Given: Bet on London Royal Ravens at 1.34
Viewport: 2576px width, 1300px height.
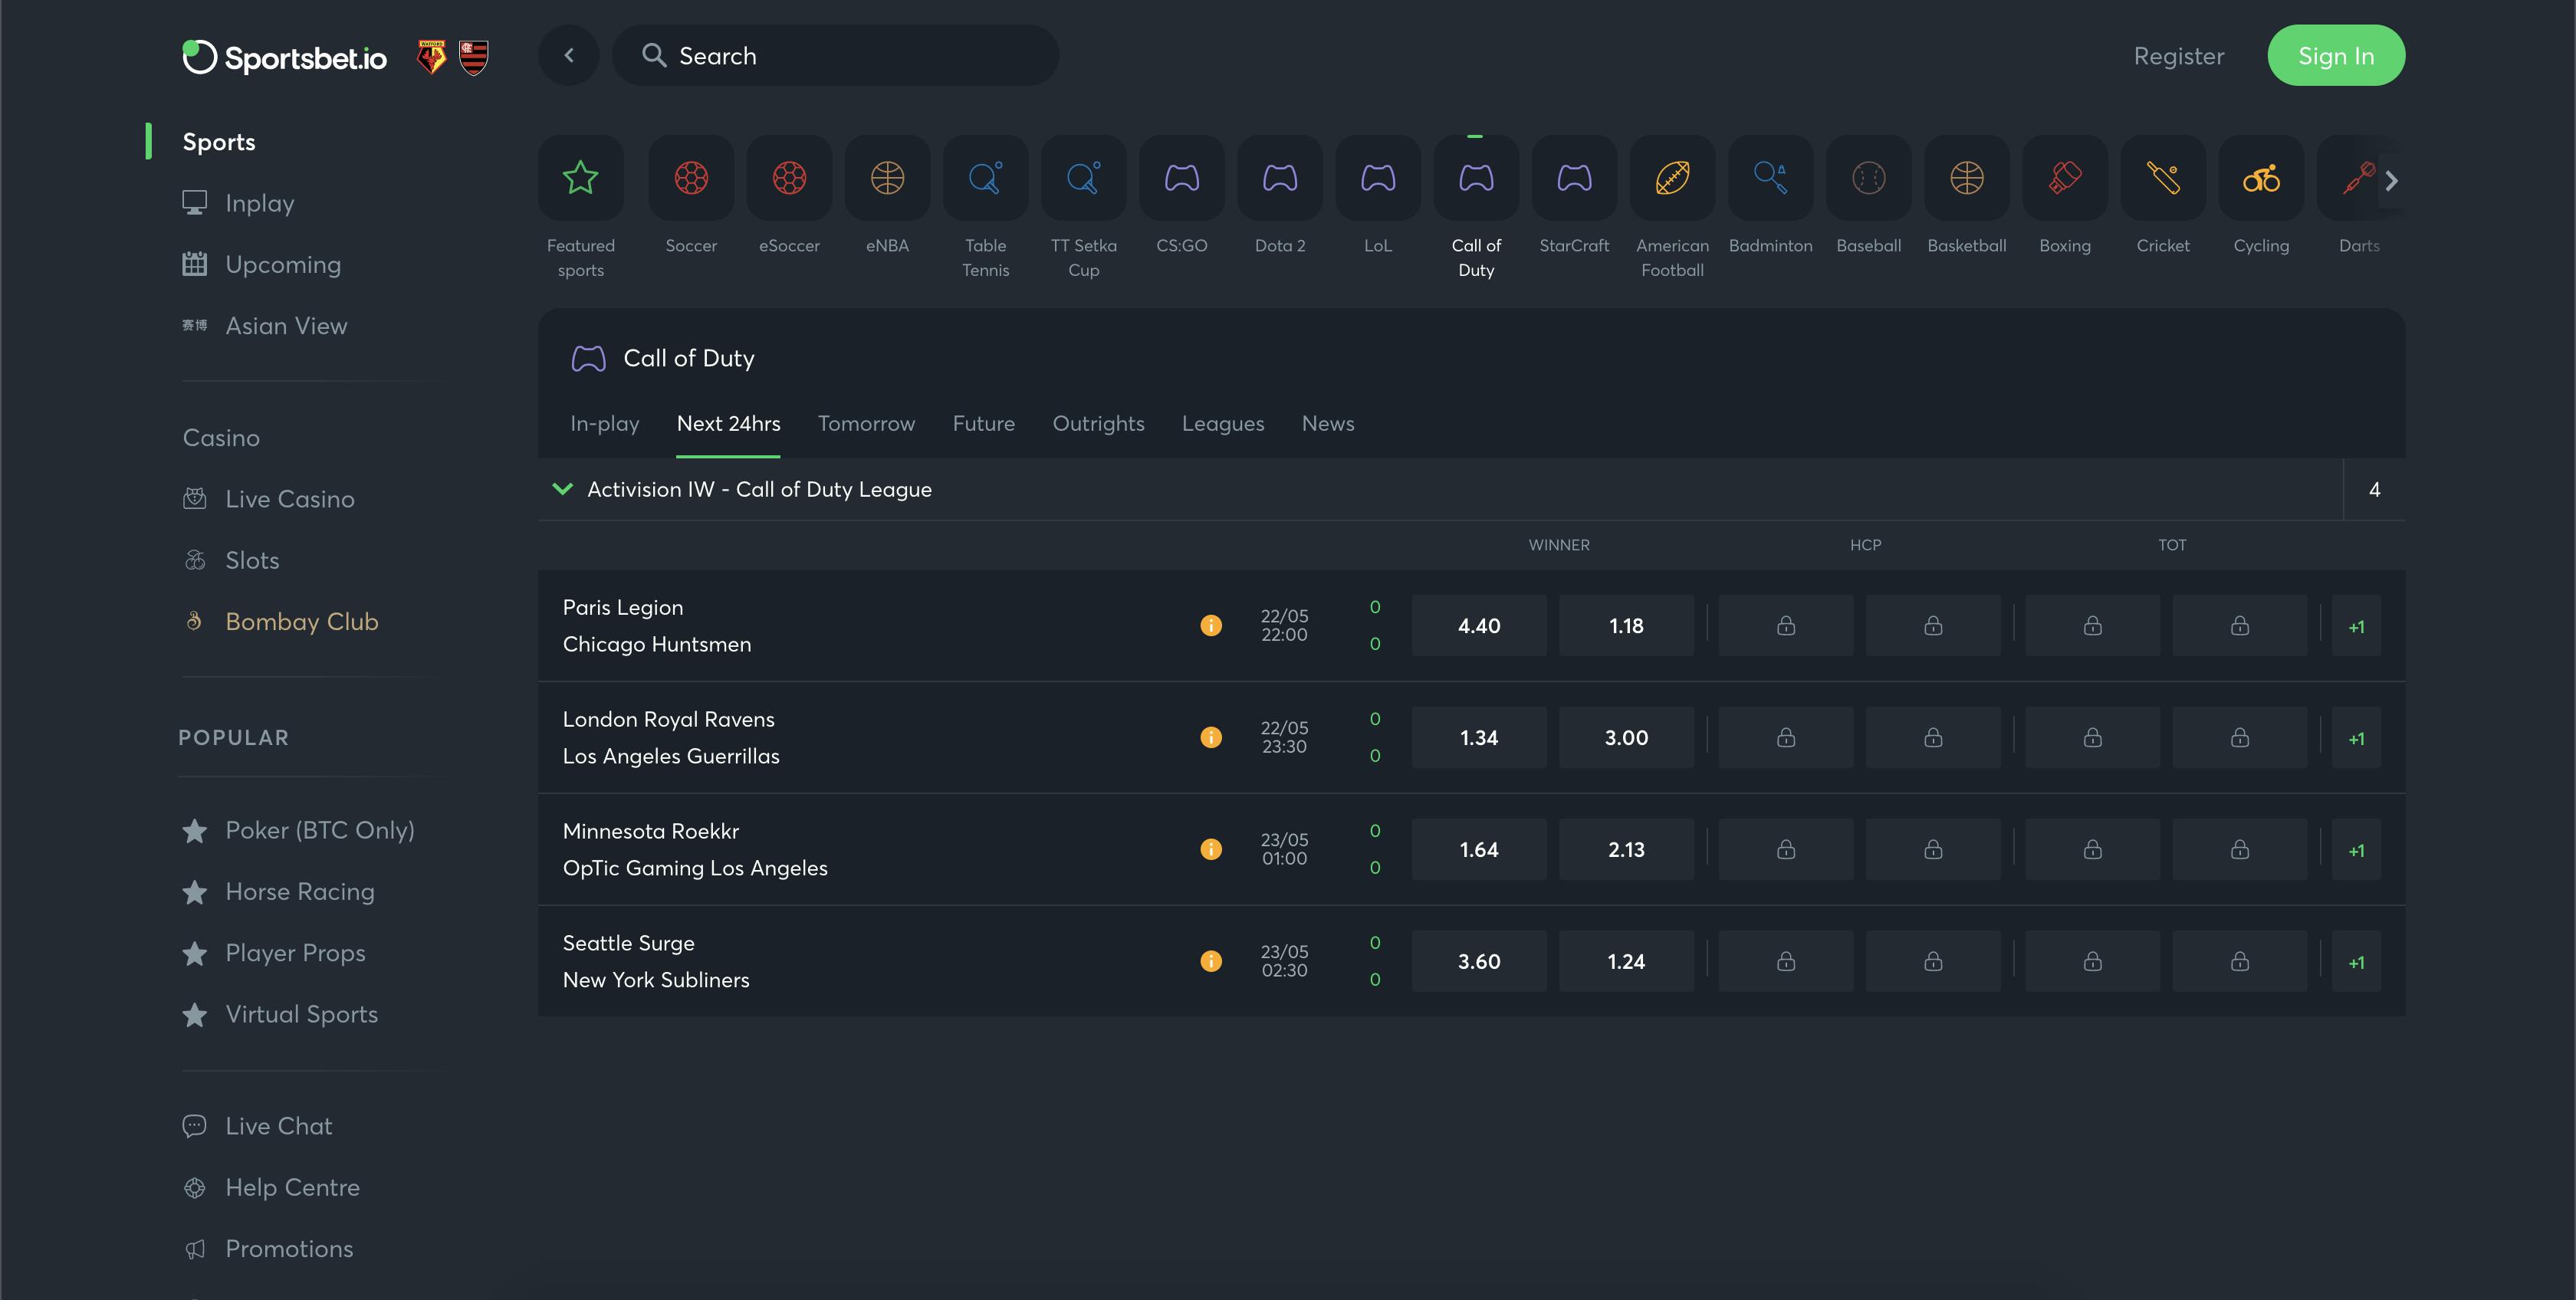Looking at the screenshot, I should pos(1478,738).
